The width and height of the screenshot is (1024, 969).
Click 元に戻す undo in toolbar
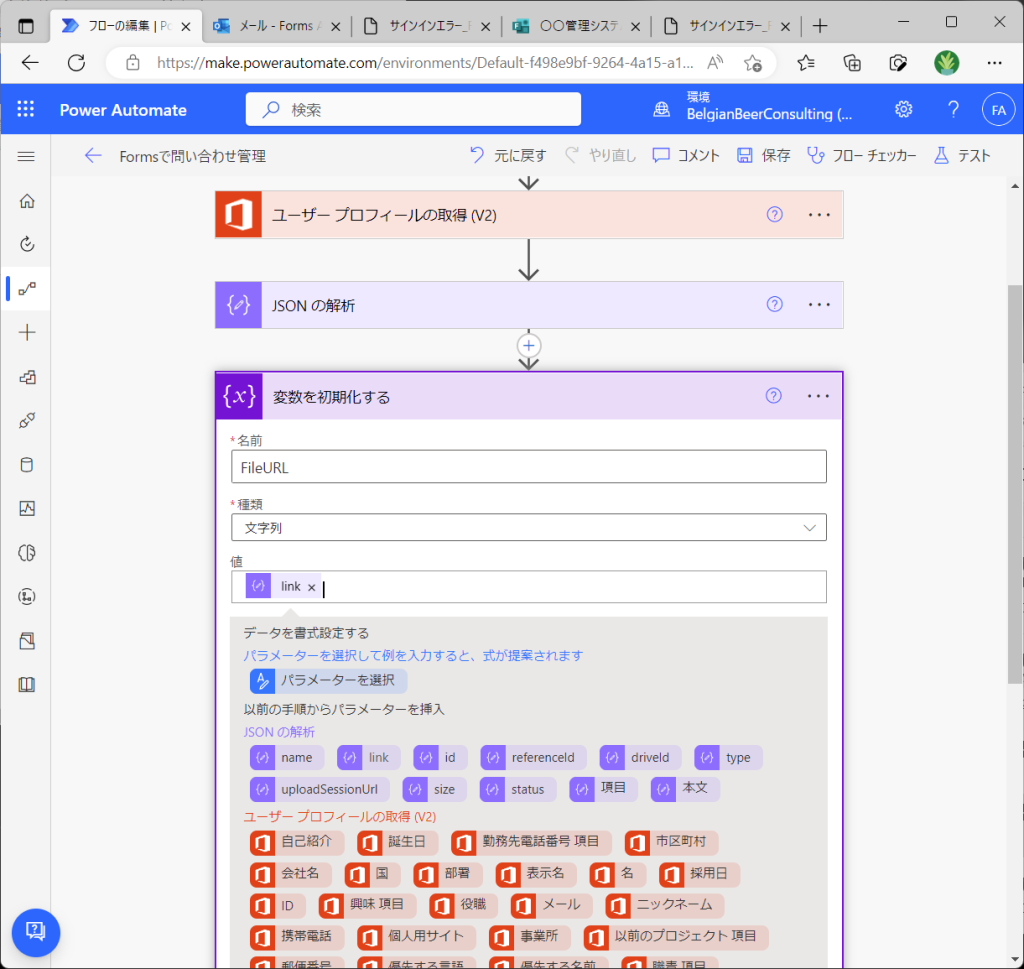508,155
